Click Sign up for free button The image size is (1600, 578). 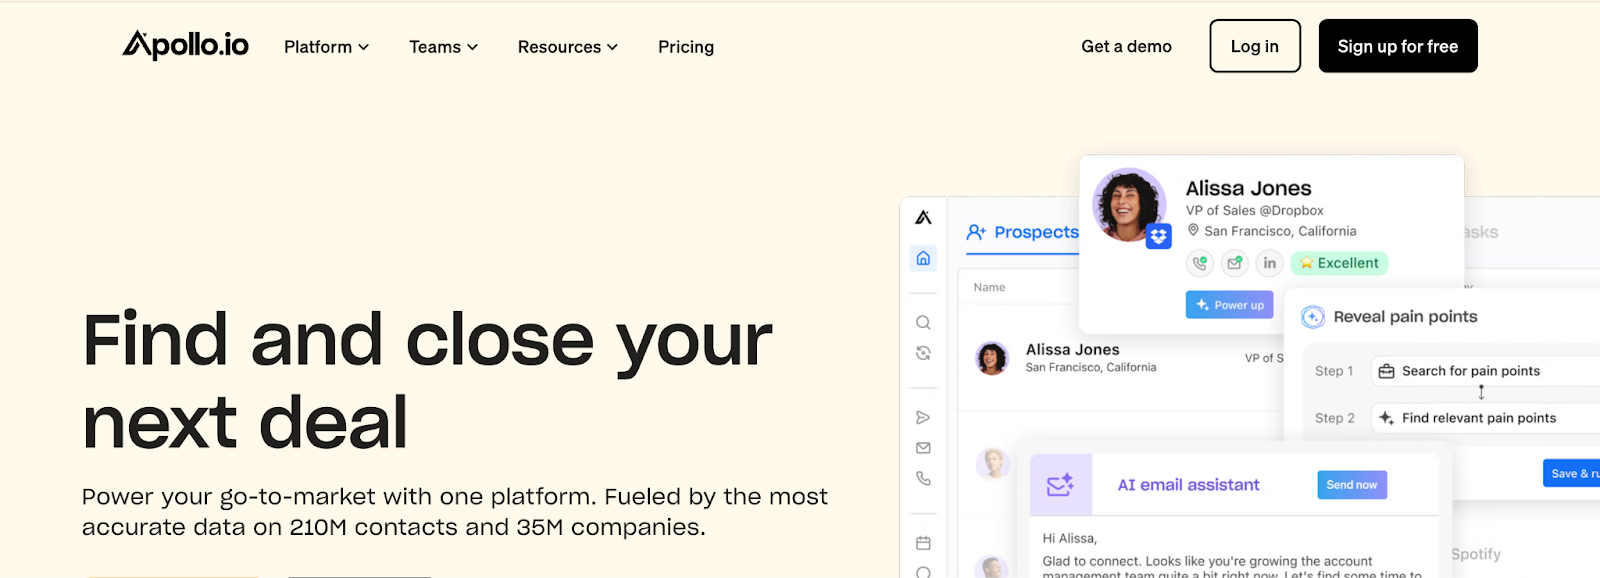pos(1397,46)
